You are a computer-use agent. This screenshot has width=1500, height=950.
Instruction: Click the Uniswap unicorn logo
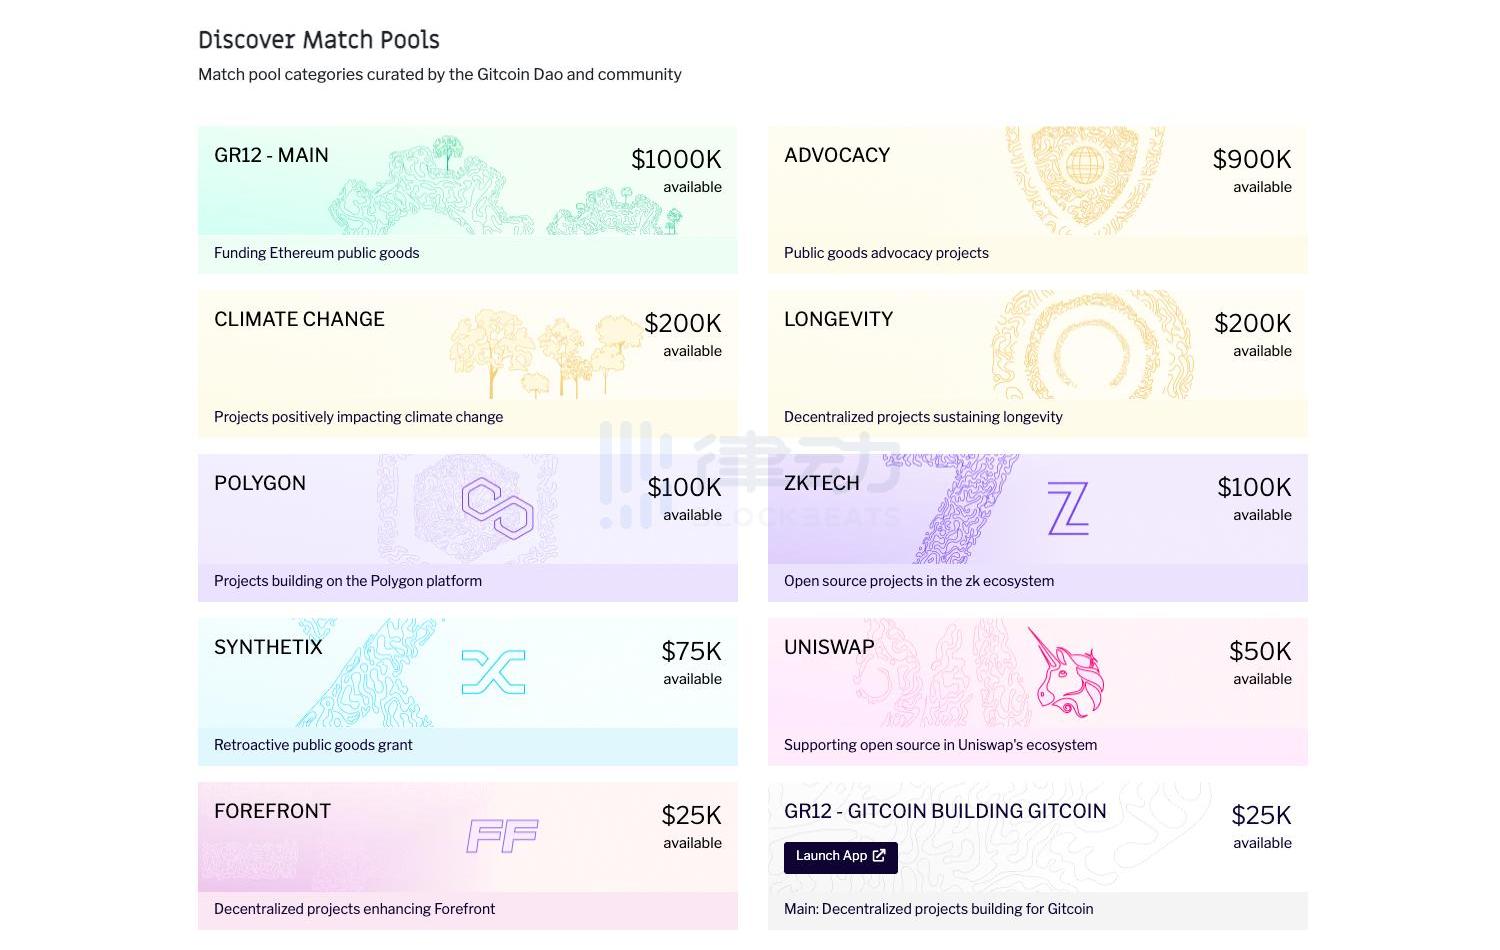[1067, 673]
